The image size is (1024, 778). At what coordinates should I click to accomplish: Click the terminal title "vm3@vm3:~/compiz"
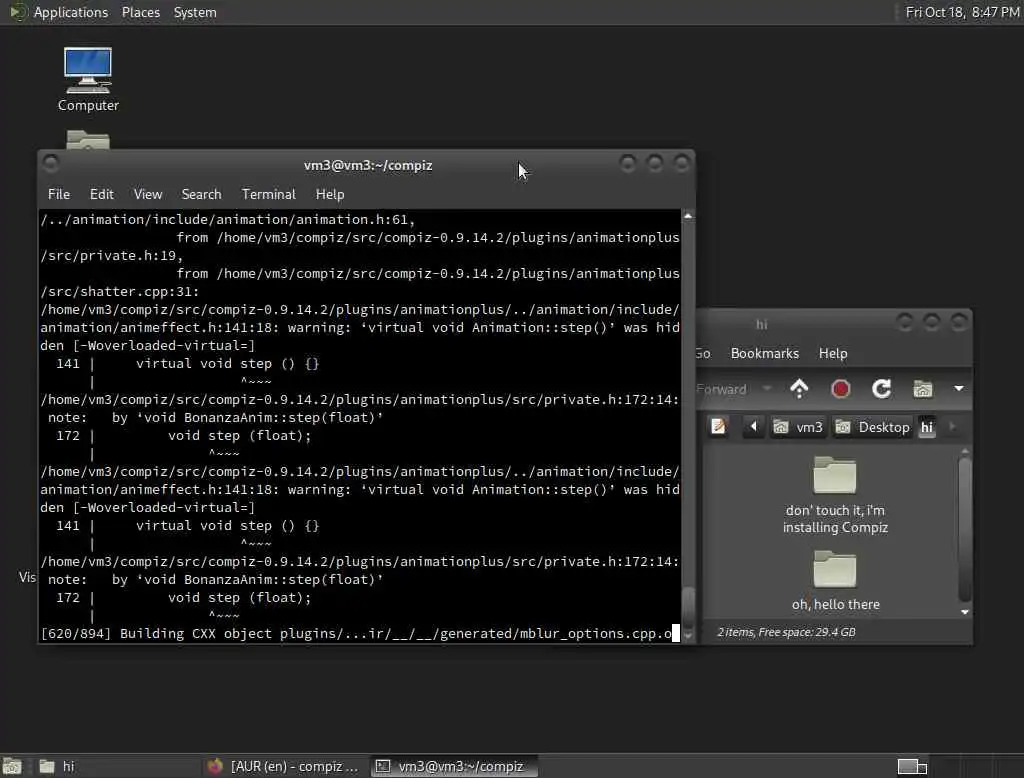[x=368, y=165]
